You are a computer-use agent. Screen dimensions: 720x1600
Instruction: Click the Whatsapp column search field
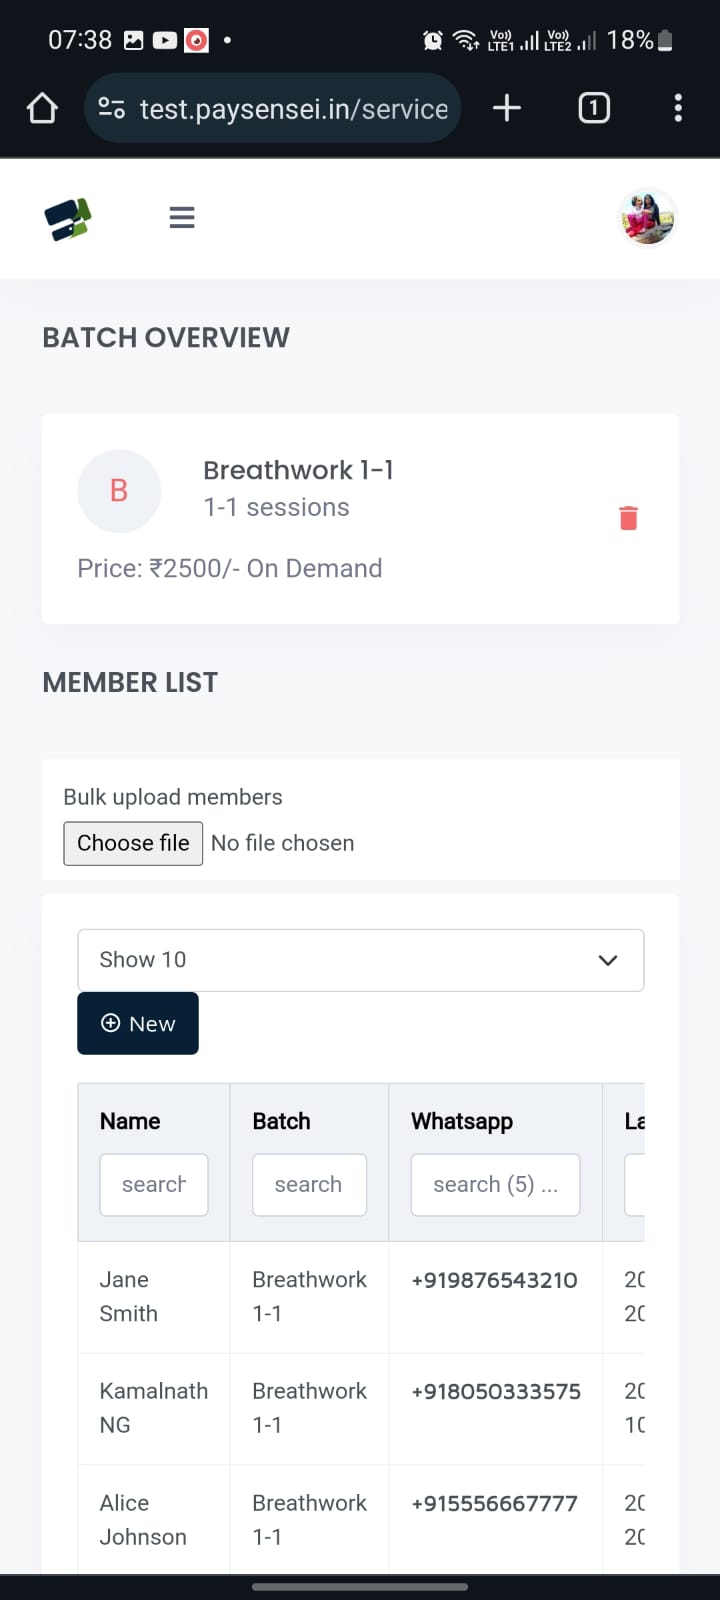pyautogui.click(x=495, y=1185)
